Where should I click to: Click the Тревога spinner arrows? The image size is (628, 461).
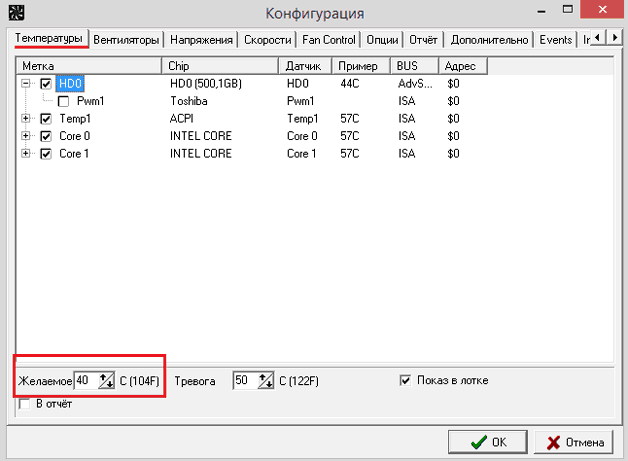[266, 380]
